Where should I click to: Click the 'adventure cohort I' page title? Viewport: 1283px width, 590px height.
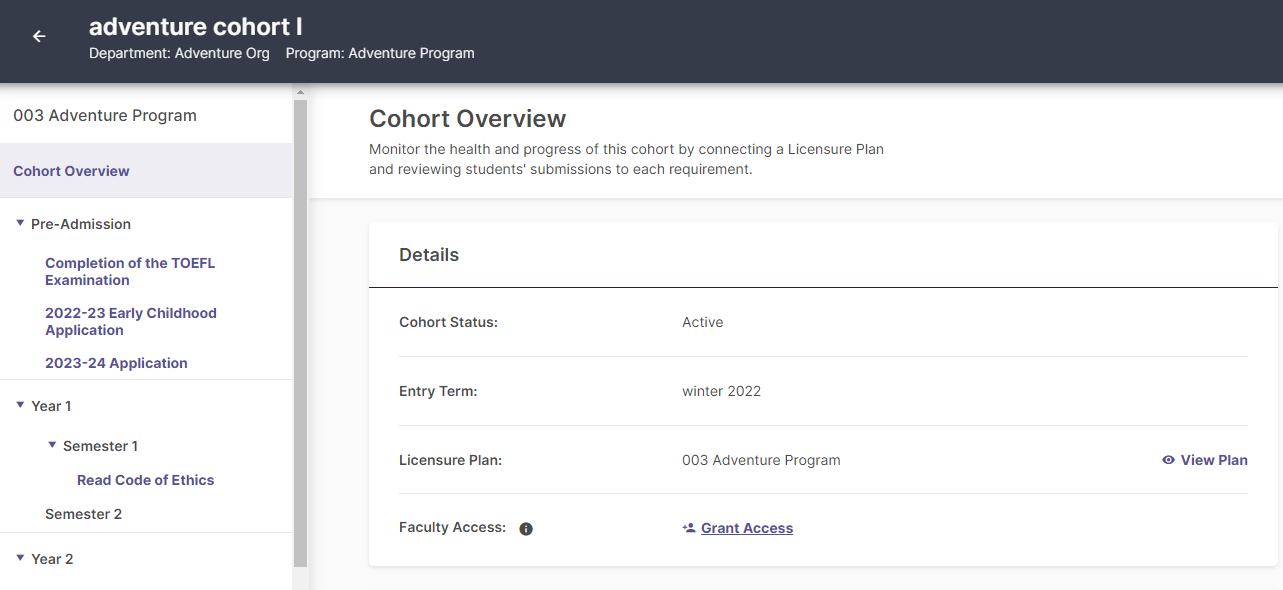coord(196,27)
